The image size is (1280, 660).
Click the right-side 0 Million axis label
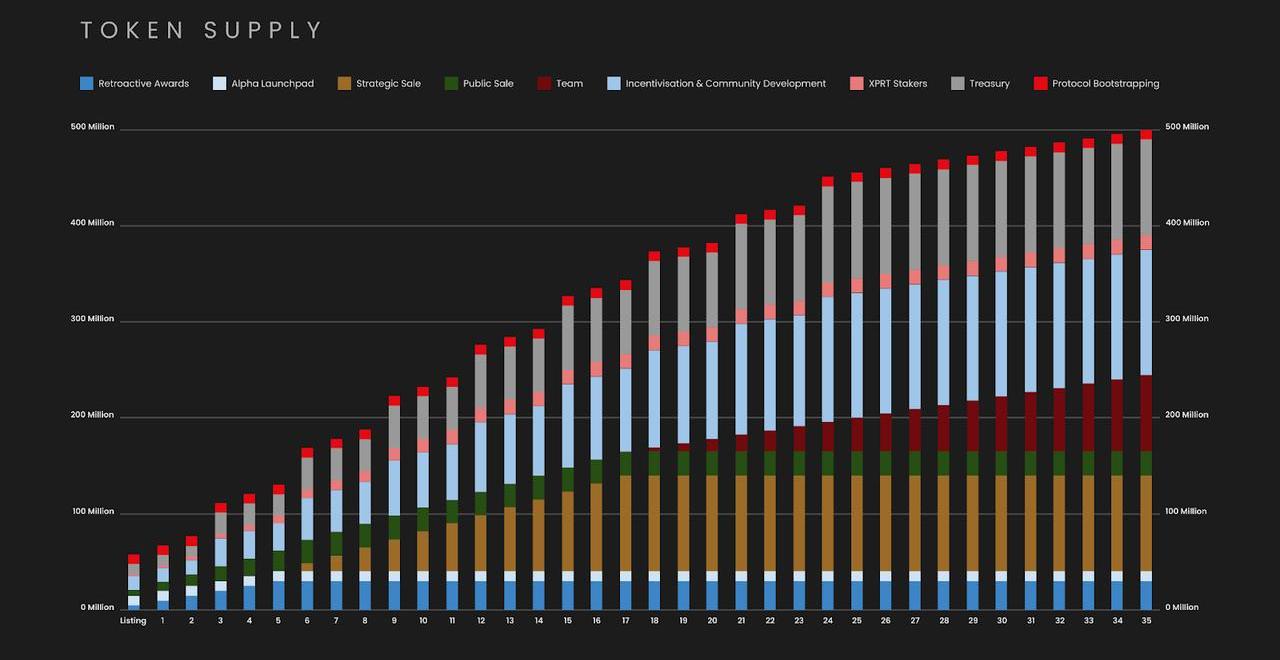click(x=1186, y=607)
